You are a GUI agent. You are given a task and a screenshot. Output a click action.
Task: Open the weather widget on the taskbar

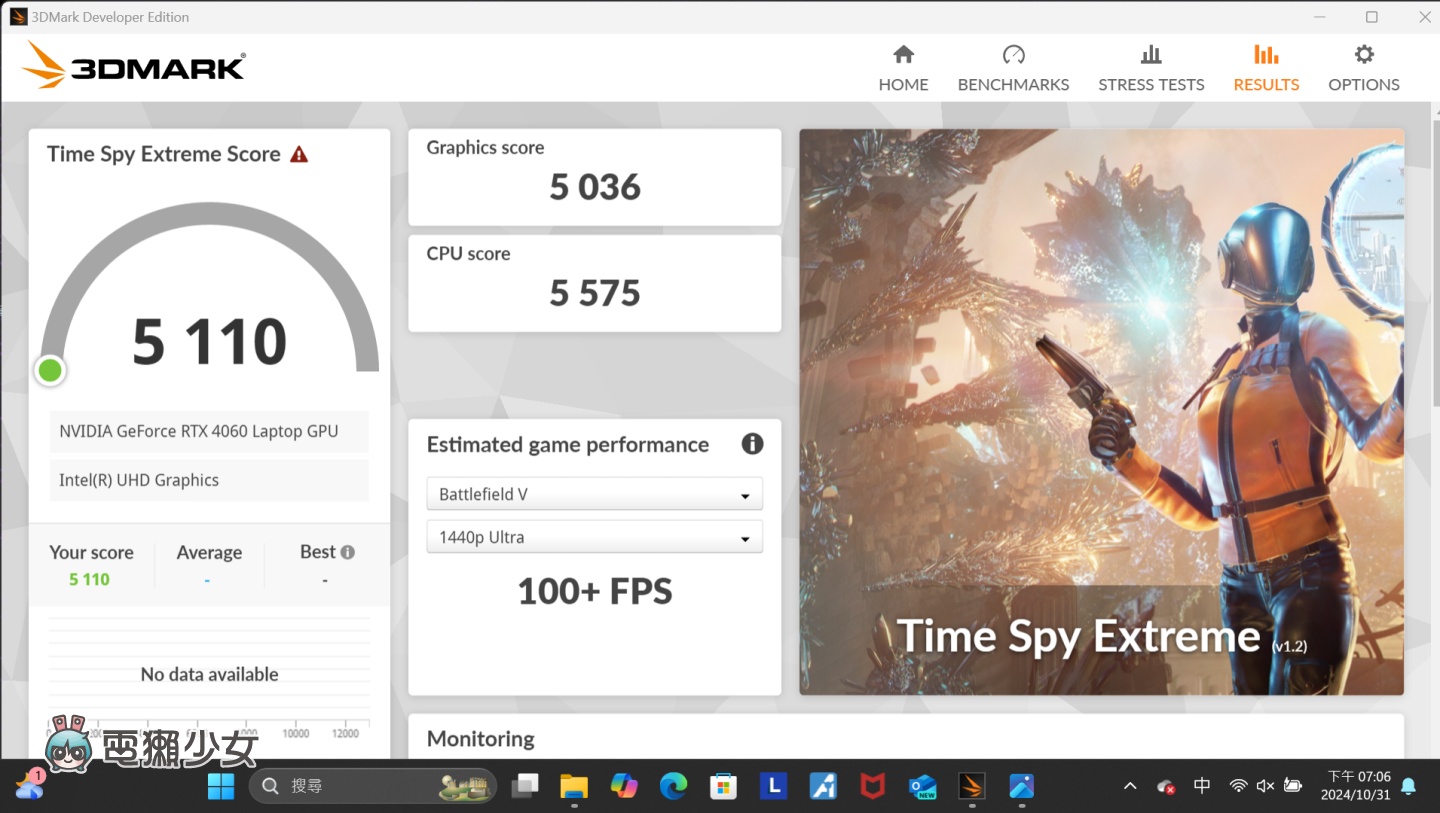tap(30, 785)
